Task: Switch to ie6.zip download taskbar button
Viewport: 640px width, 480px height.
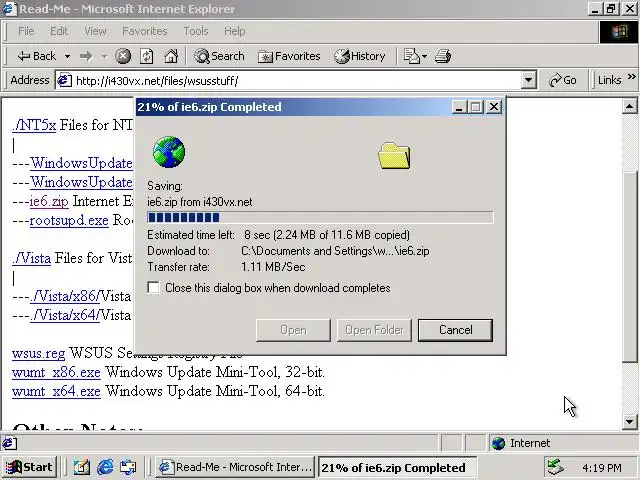Action: point(398,467)
